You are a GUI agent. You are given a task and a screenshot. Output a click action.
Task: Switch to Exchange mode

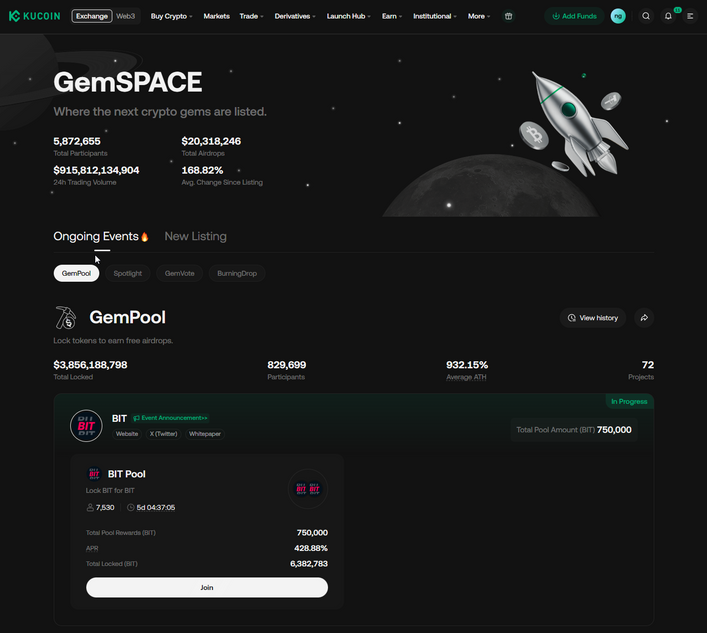[92, 16]
